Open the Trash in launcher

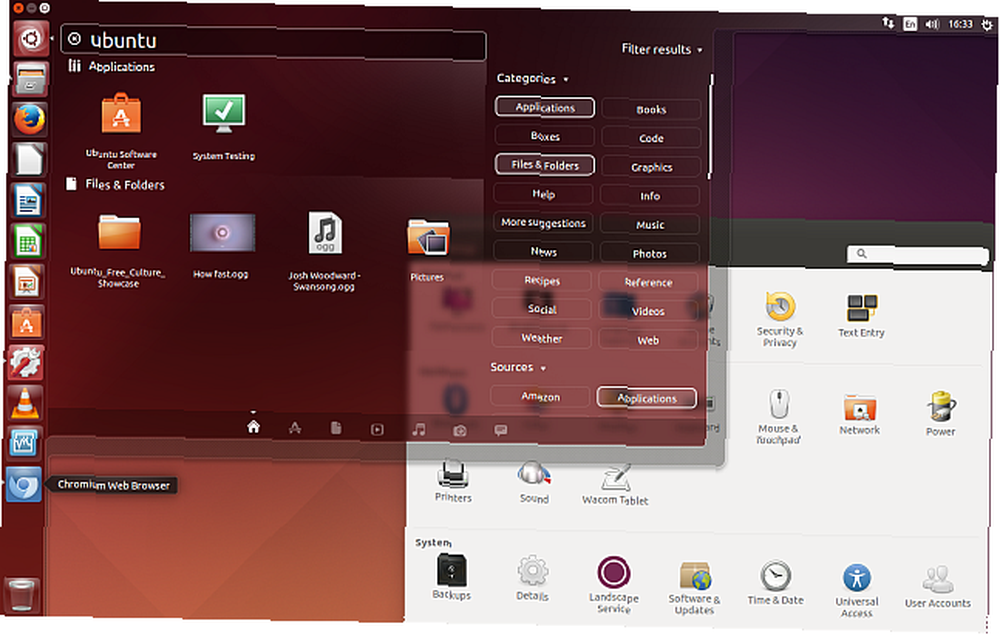point(22,594)
